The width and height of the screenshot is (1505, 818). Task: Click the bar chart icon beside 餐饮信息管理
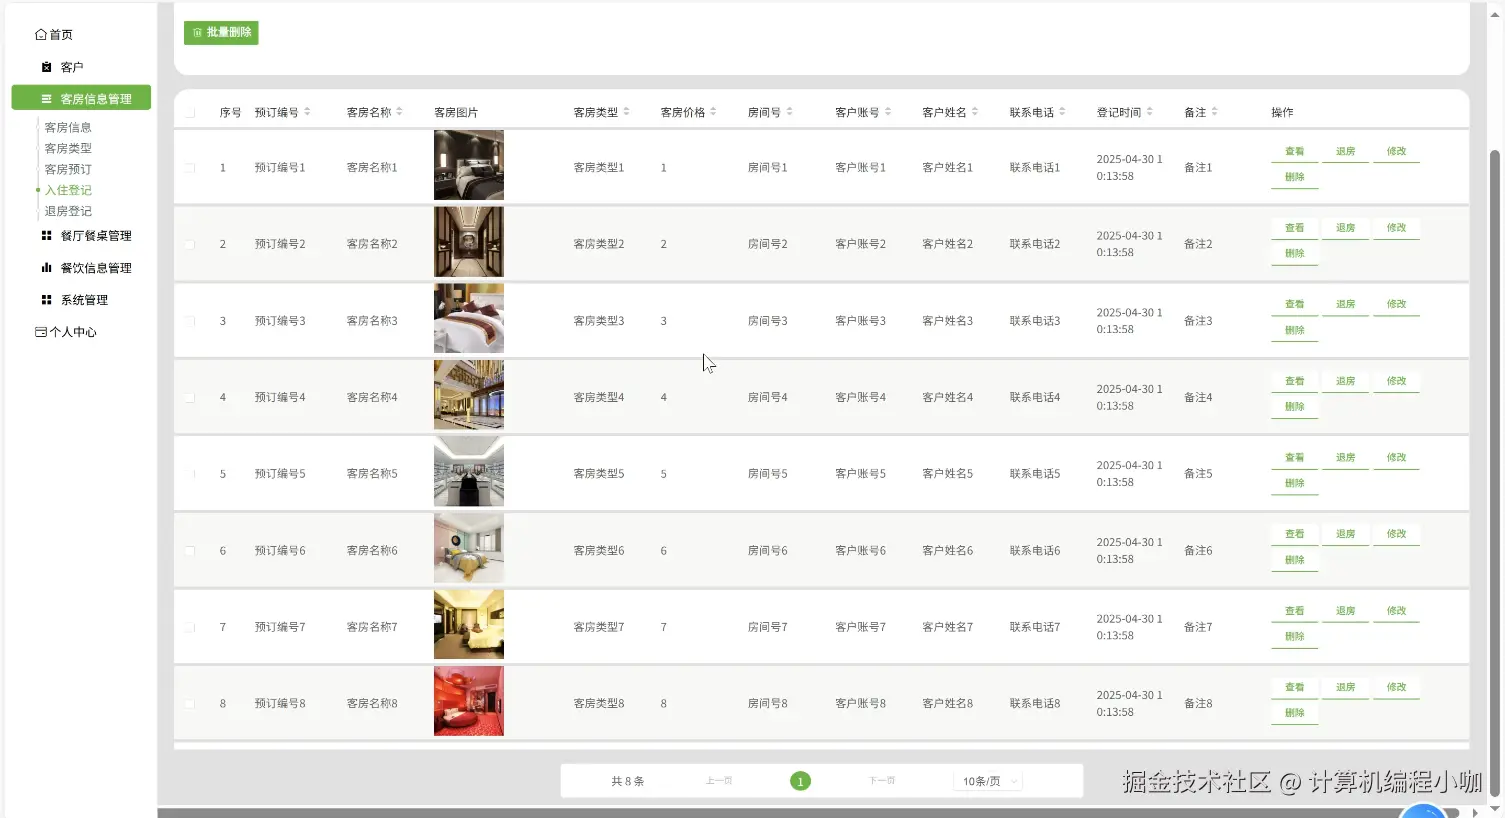coord(46,268)
